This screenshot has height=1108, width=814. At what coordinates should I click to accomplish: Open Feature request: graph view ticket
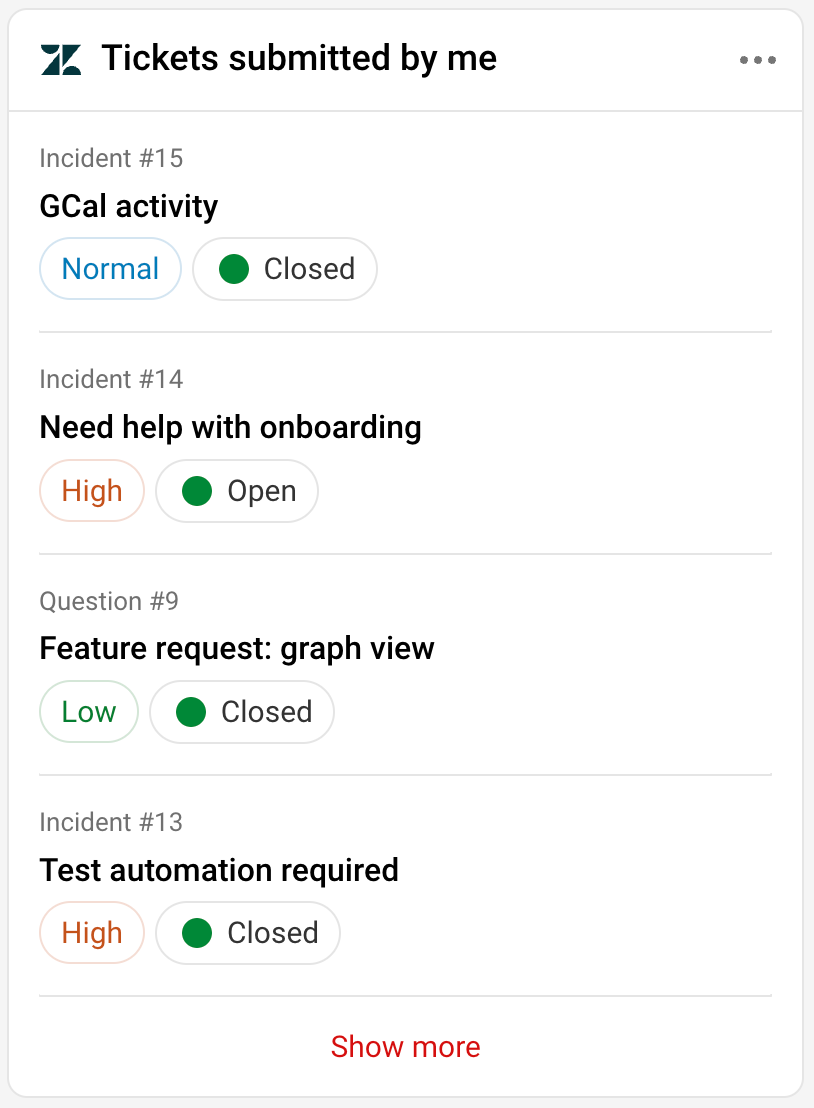[x=237, y=649]
